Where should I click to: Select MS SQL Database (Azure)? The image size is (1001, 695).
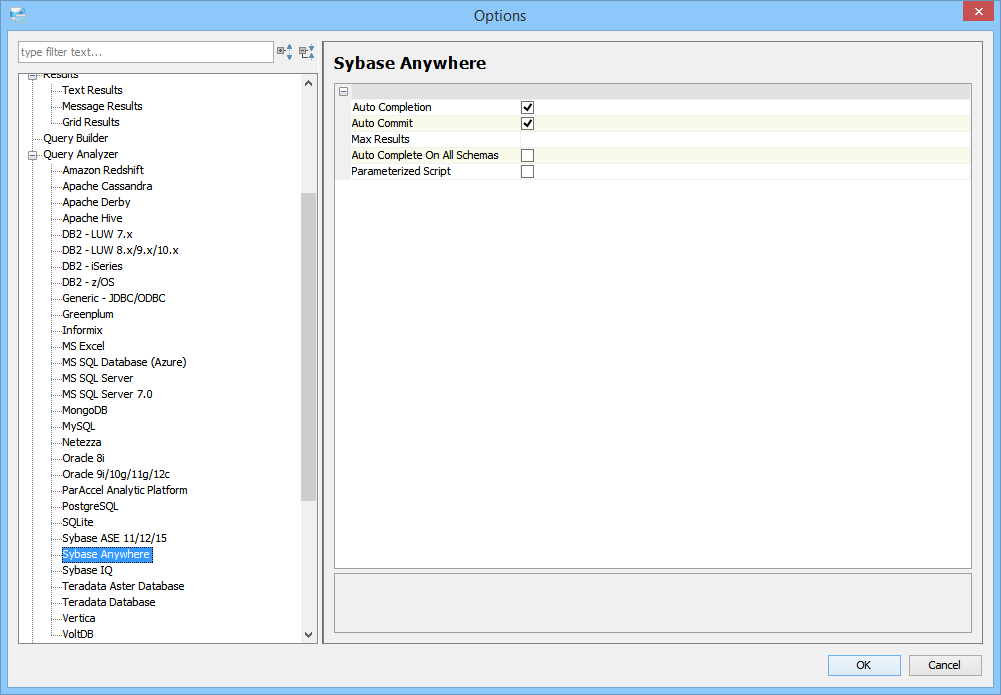pyautogui.click(x=124, y=362)
